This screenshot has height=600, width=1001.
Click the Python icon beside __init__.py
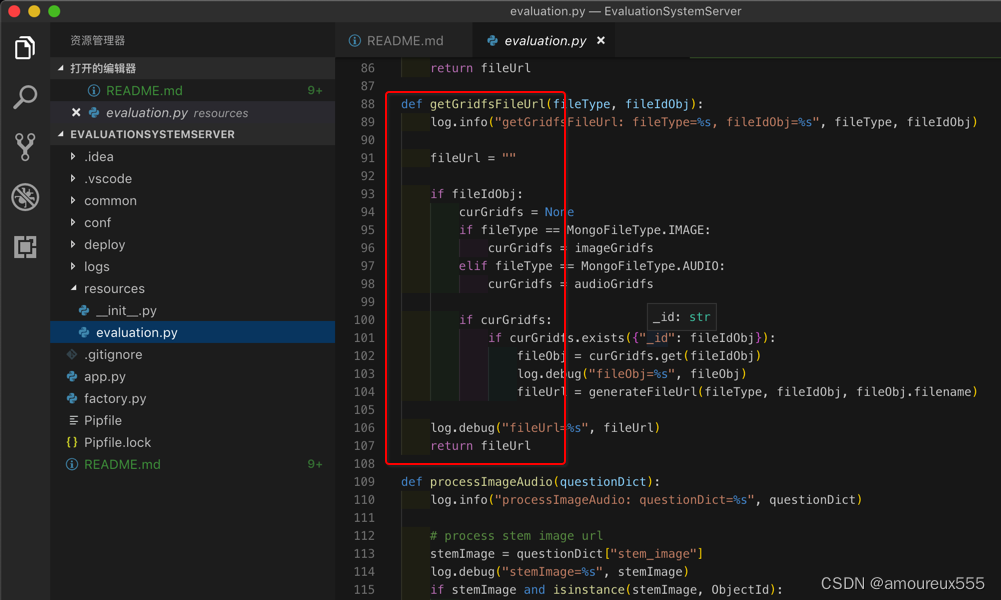[x=84, y=311]
